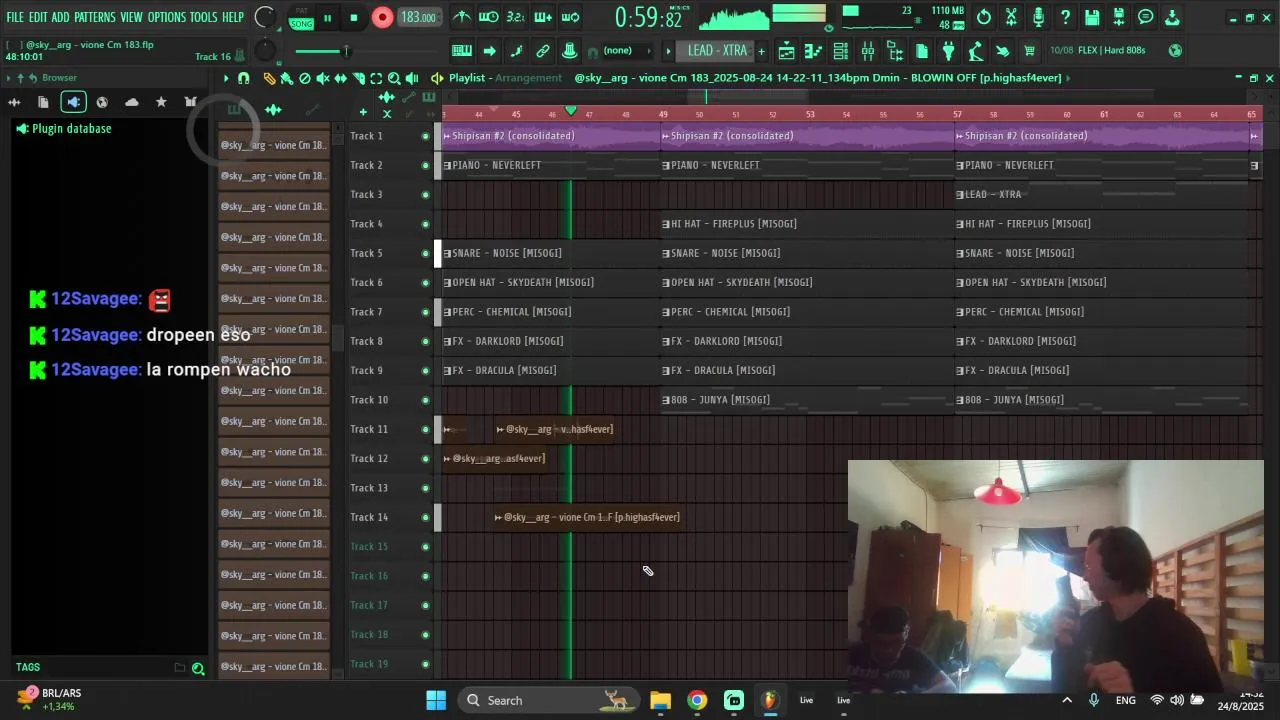Click the Windows Start button
This screenshot has height=720, width=1280.
click(436, 700)
